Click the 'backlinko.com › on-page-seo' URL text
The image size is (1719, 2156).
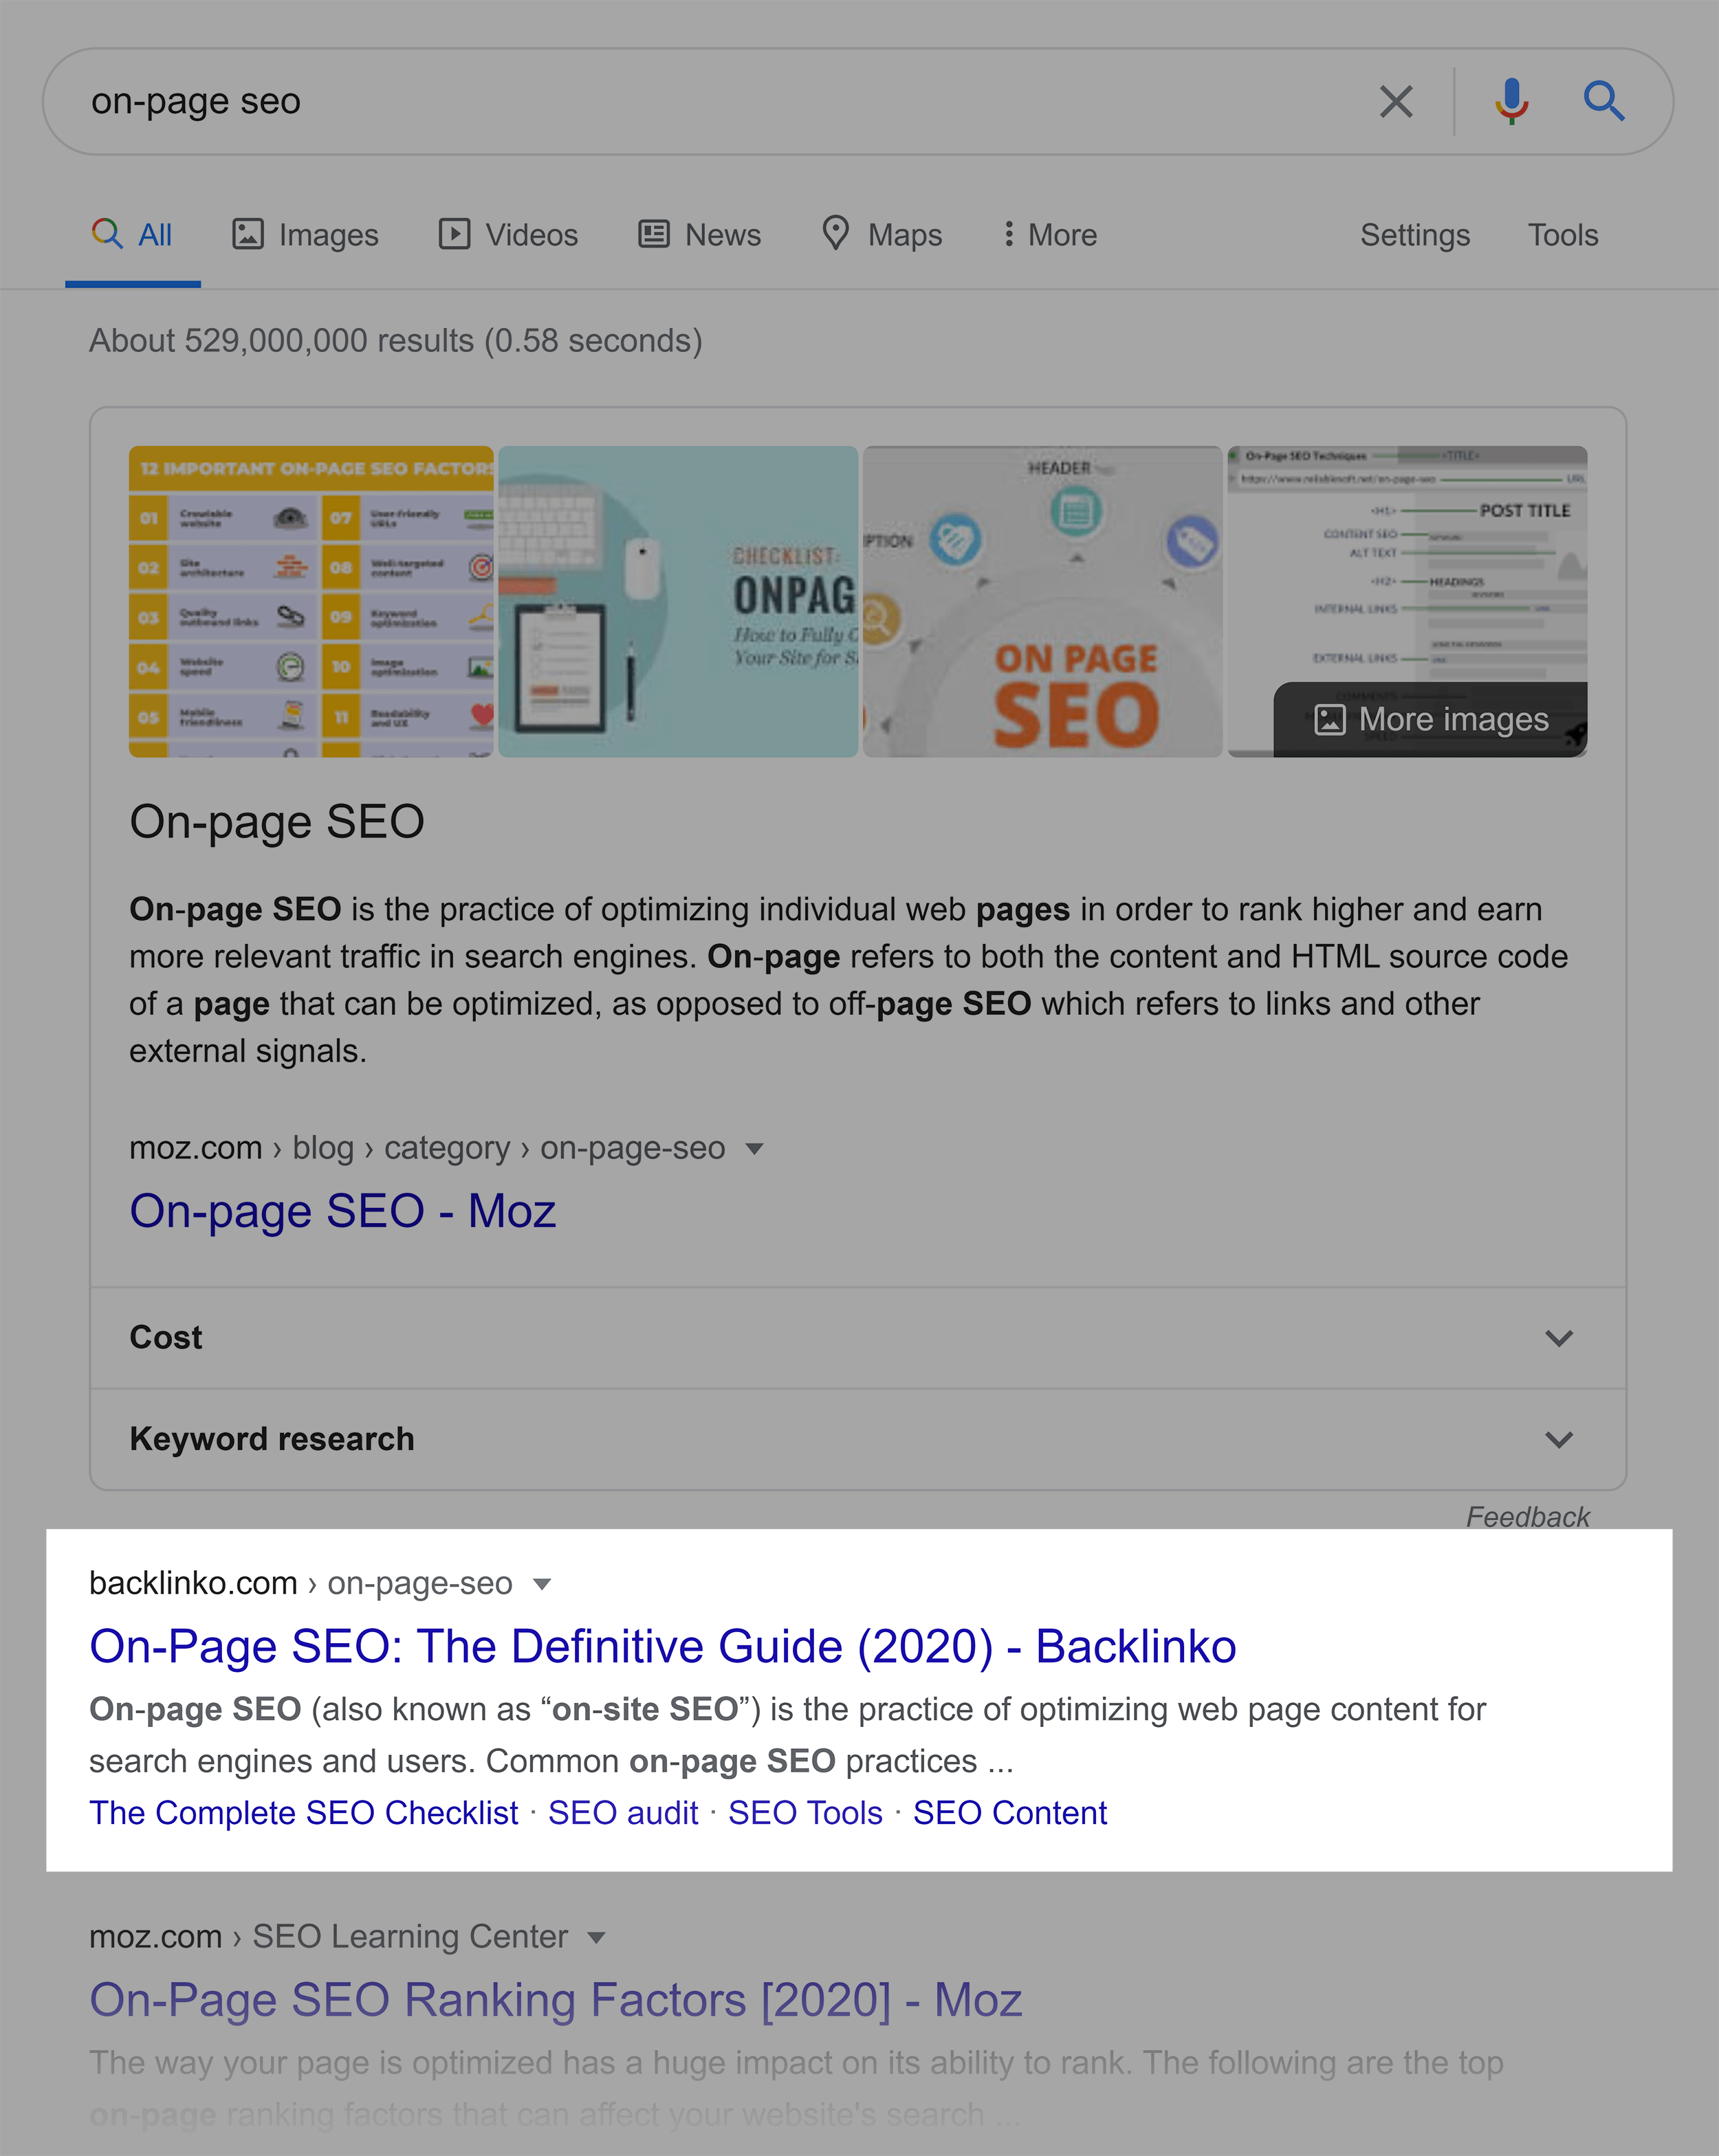(300, 1583)
